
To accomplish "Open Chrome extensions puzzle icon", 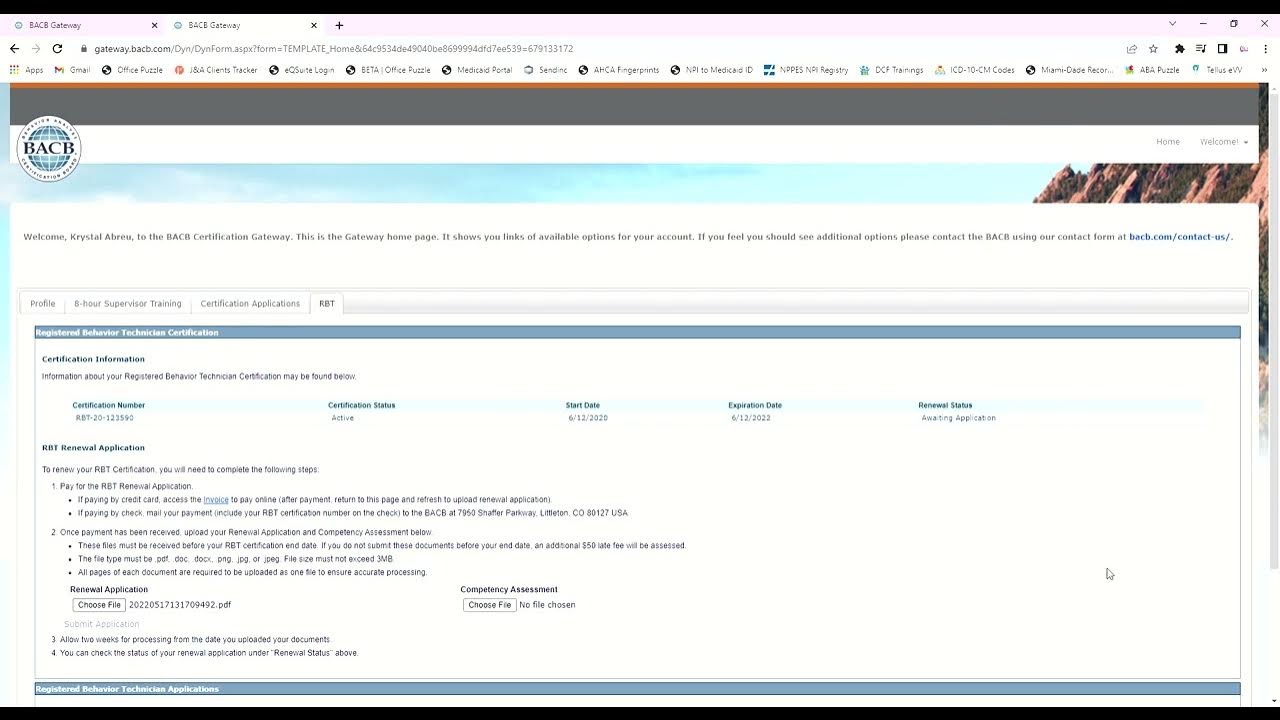I will pyautogui.click(x=1180, y=48).
